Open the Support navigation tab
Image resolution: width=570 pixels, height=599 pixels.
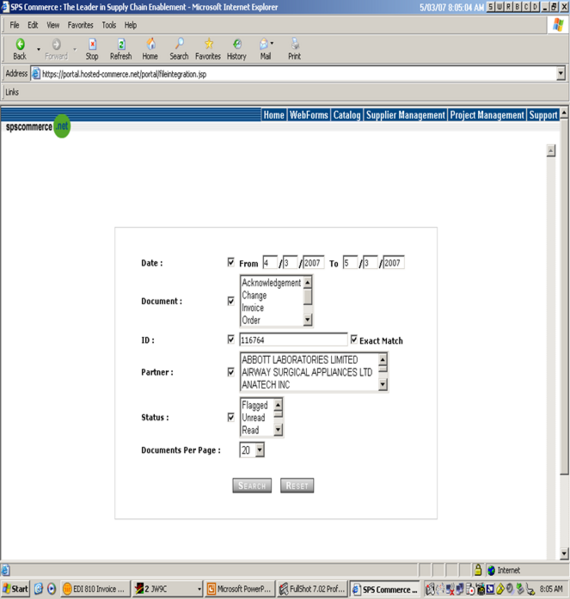click(543, 115)
